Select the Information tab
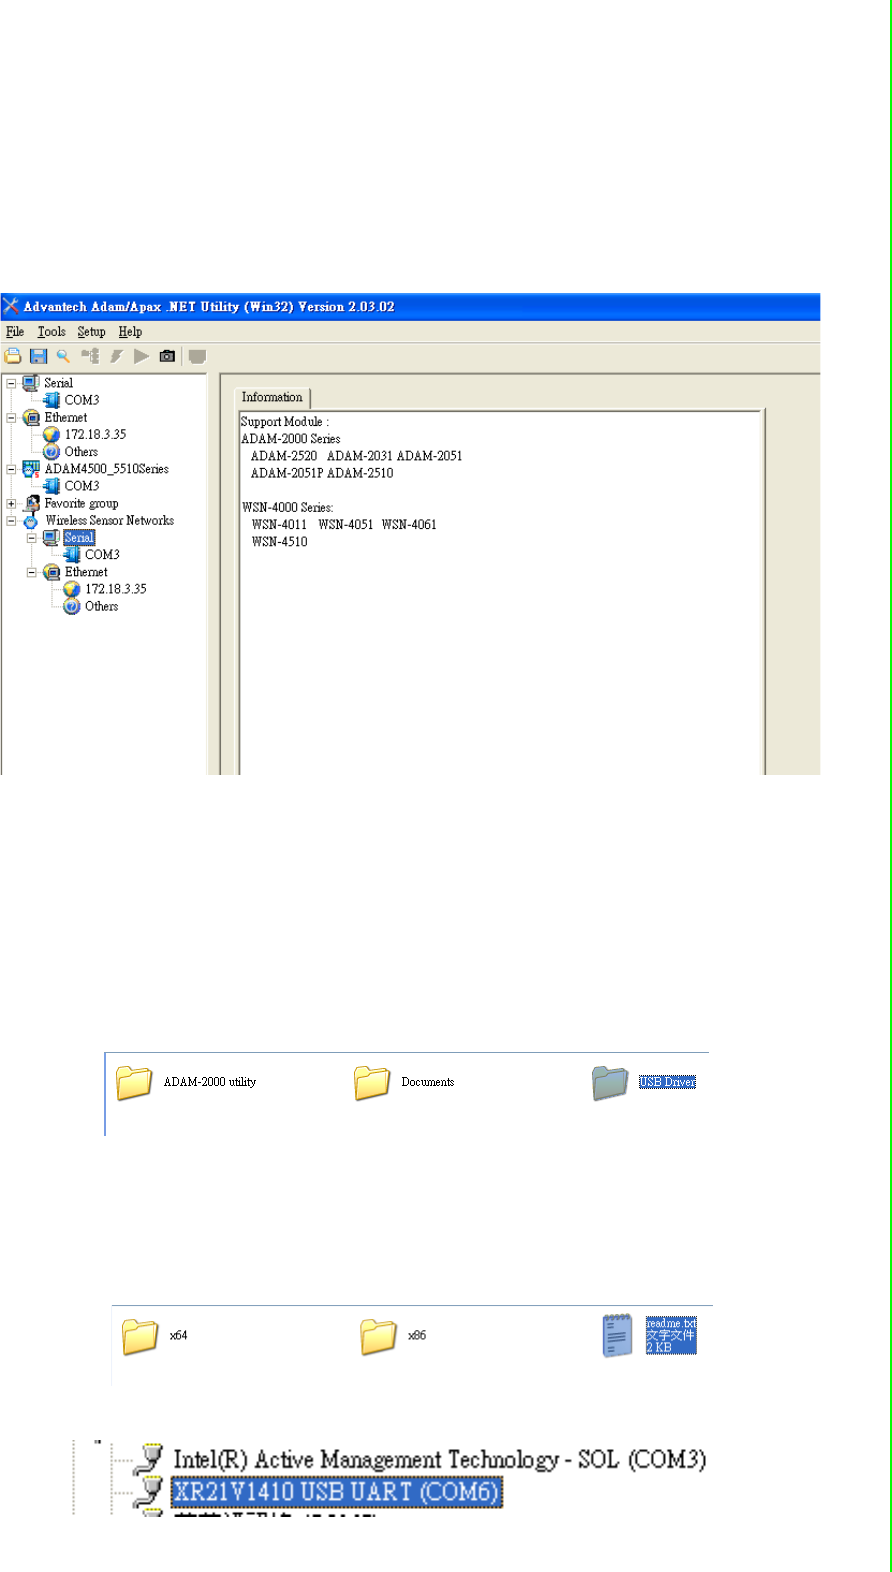Screen dimensions: 892x1572 click(x=272, y=397)
